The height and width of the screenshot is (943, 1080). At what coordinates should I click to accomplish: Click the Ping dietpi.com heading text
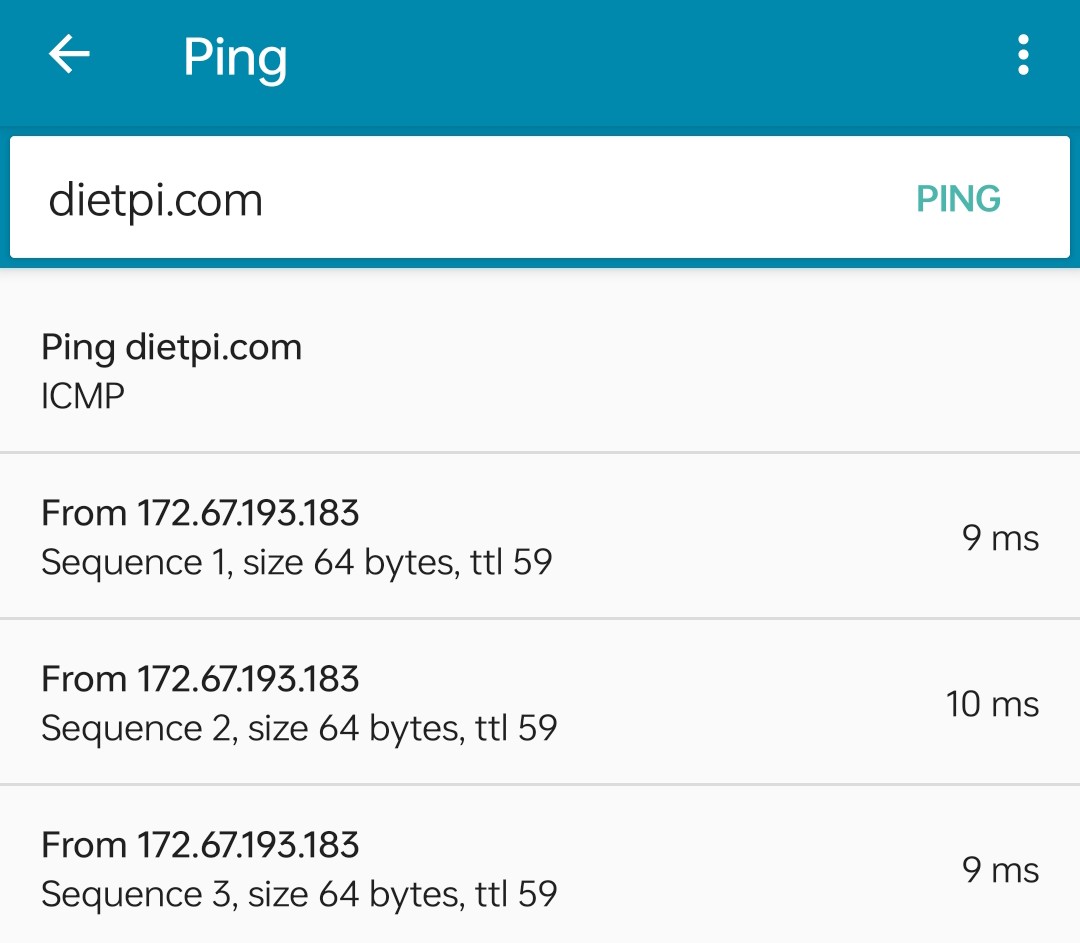(x=172, y=348)
